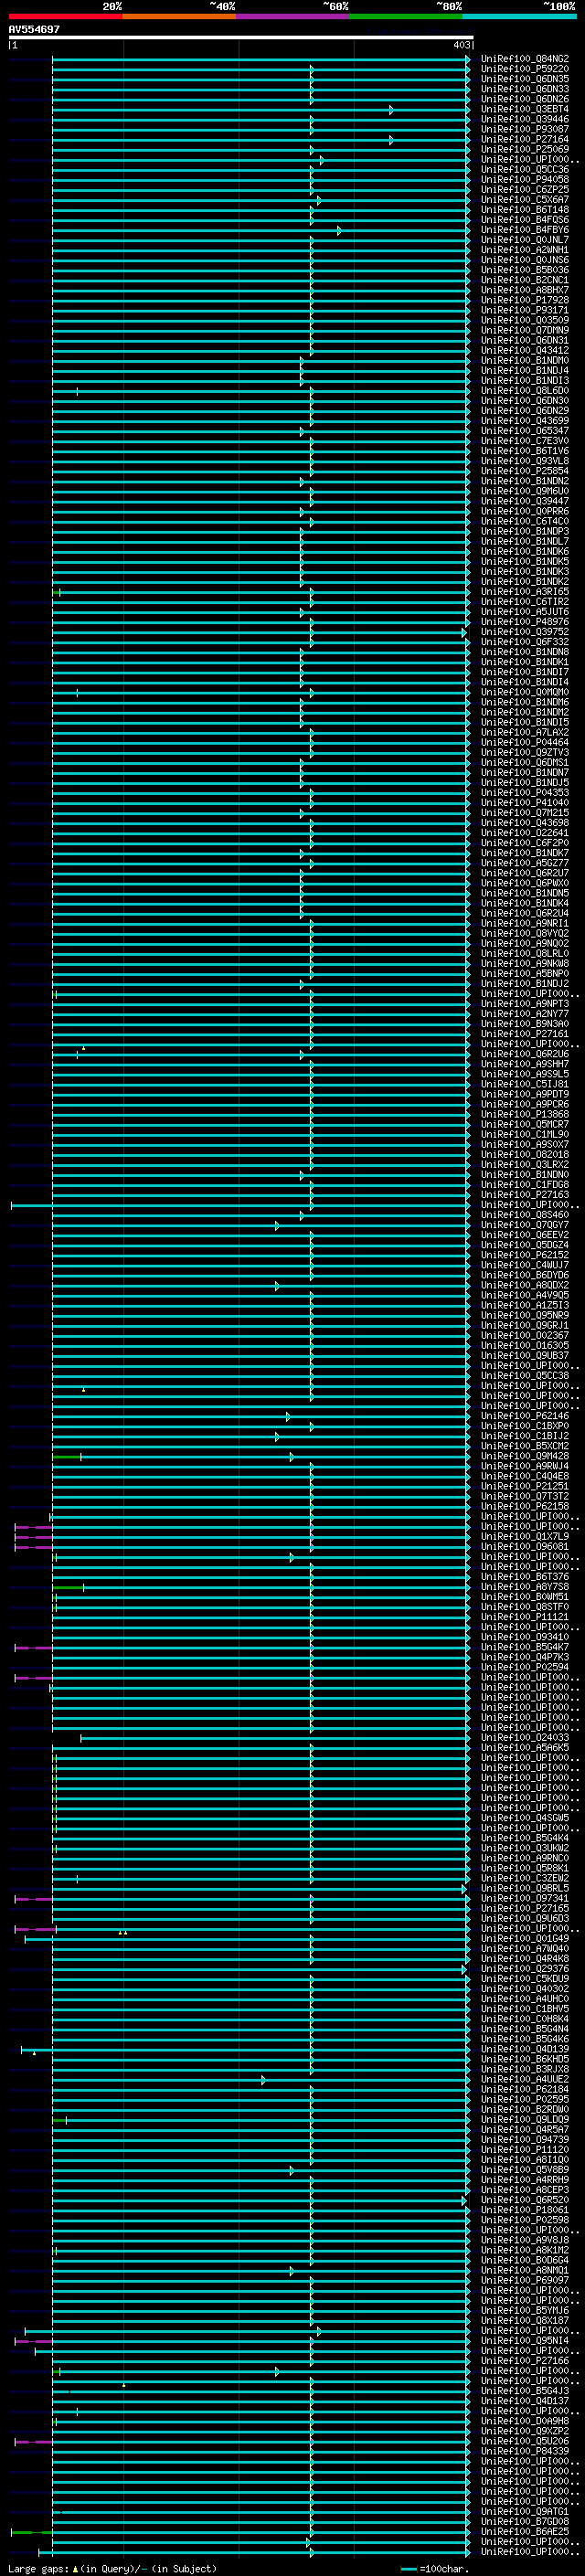Click hit label UniRef100_Q4SGW5
585x2576 pixels.
pyautogui.click(x=525, y=1818)
